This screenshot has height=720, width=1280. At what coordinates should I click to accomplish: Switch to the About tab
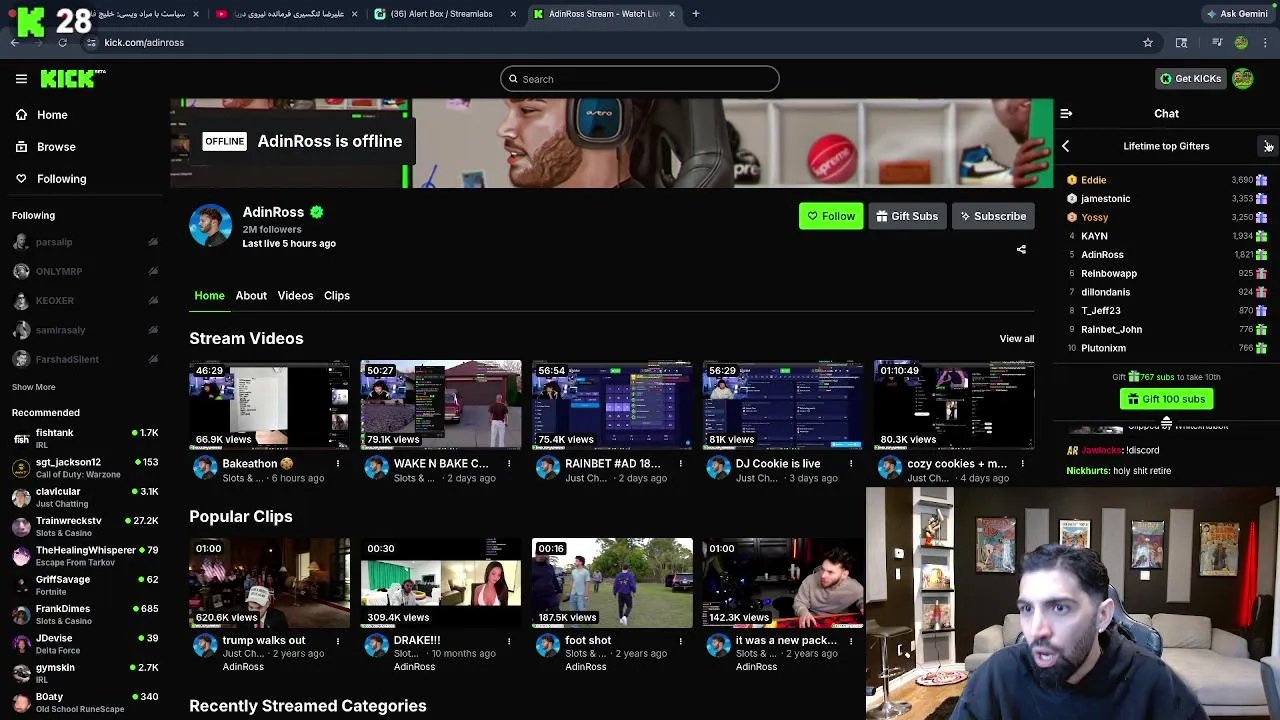[251, 296]
